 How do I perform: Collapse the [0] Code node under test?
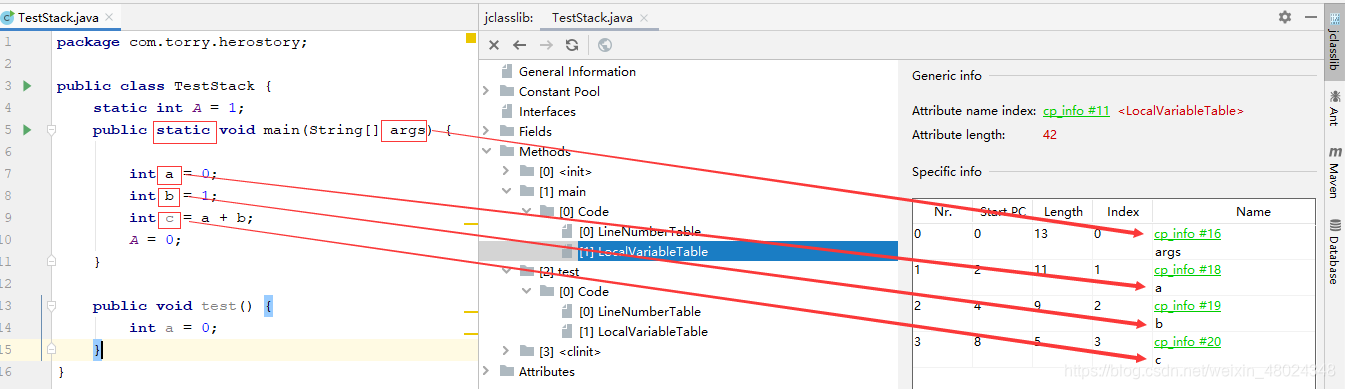(526, 291)
